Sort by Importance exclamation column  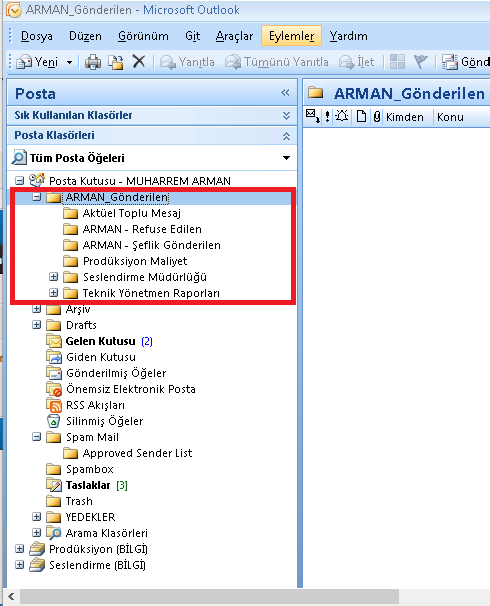pos(327,116)
